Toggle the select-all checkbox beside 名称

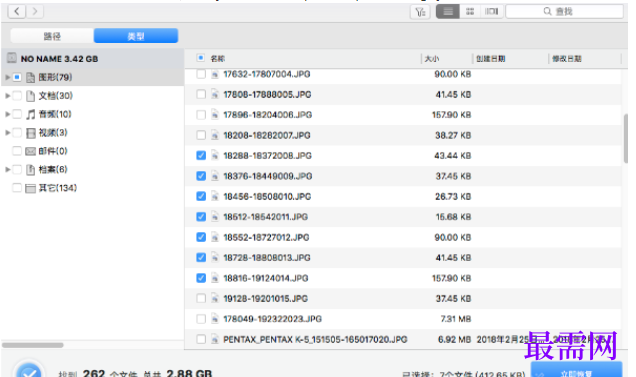(x=200, y=58)
